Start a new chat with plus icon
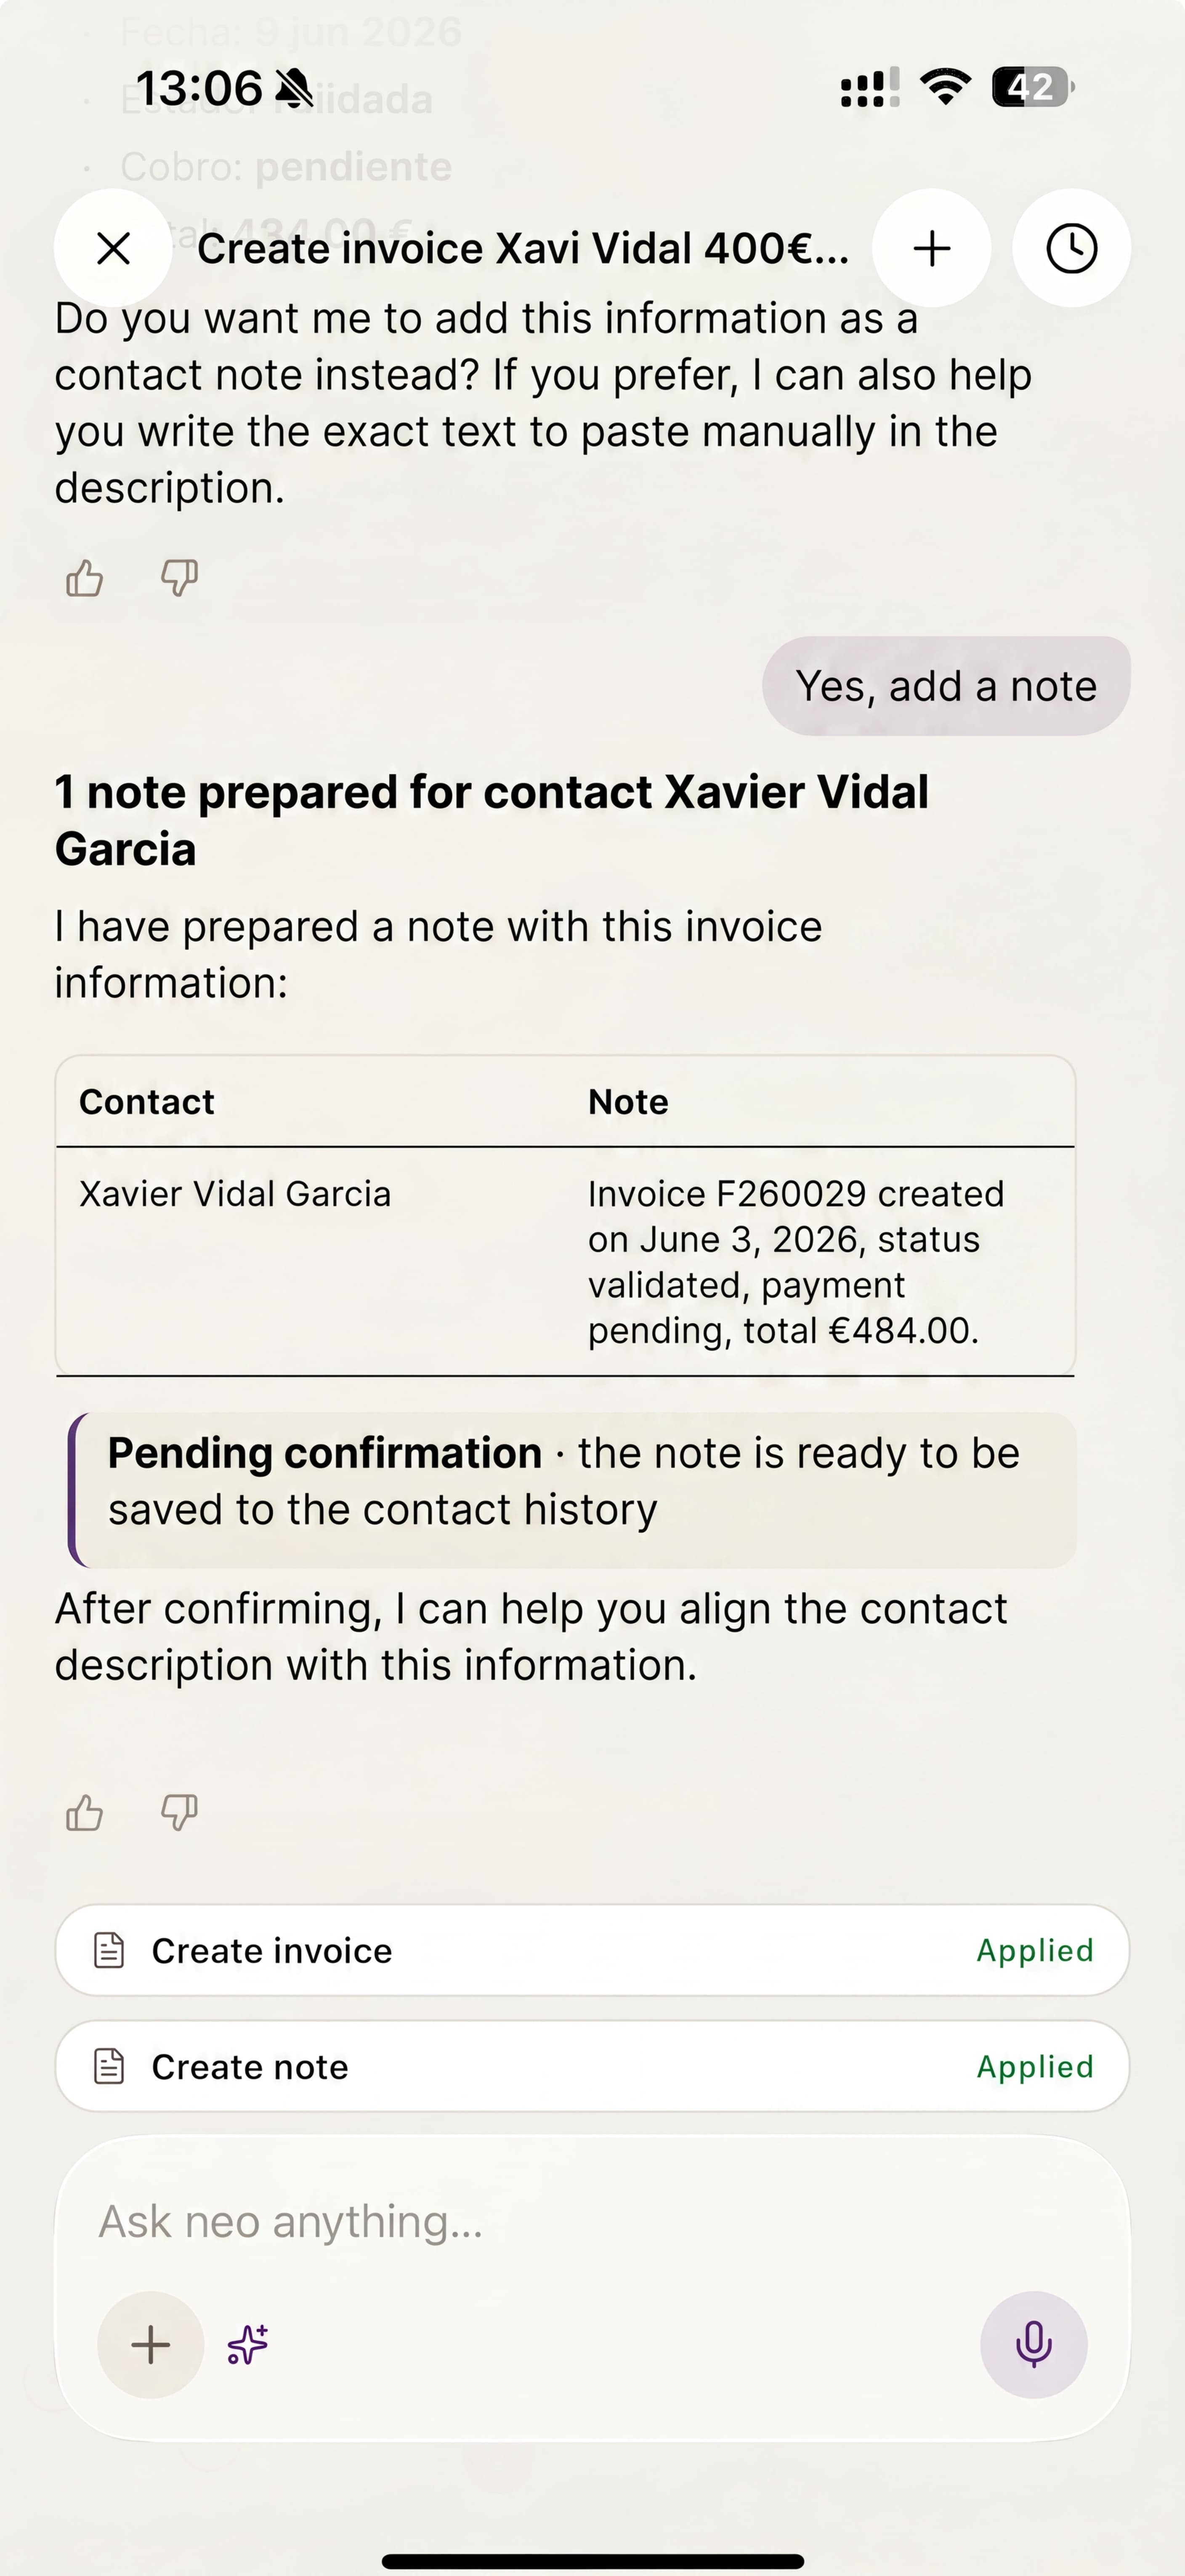1185x2576 pixels. (x=931, y=248)
